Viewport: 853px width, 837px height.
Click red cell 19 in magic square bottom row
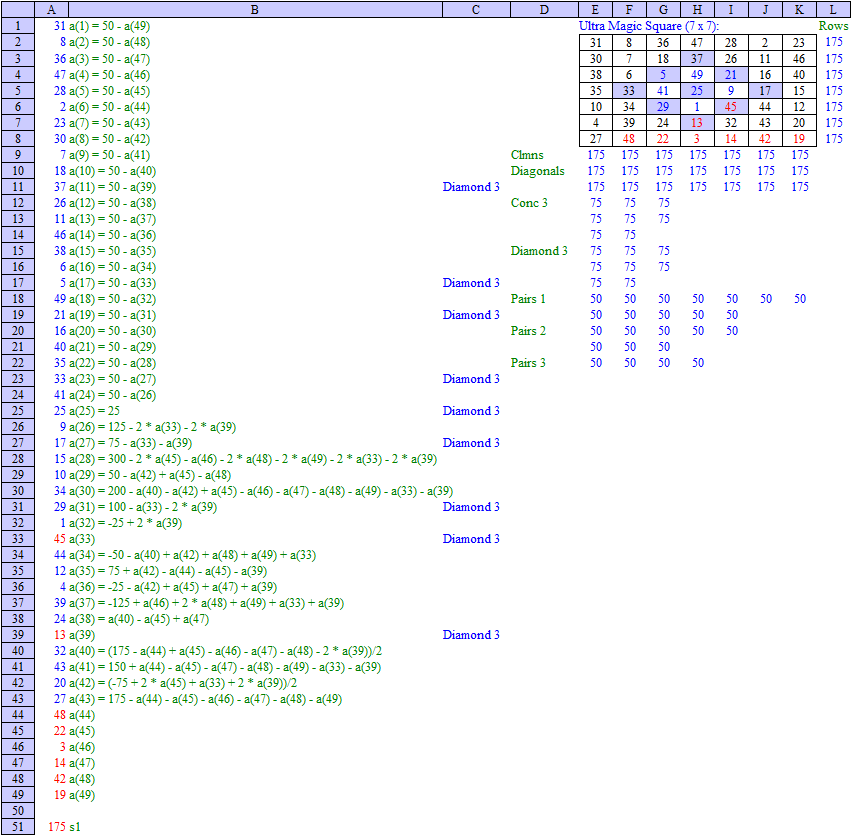pyautogui.click(x=799, y=139)
